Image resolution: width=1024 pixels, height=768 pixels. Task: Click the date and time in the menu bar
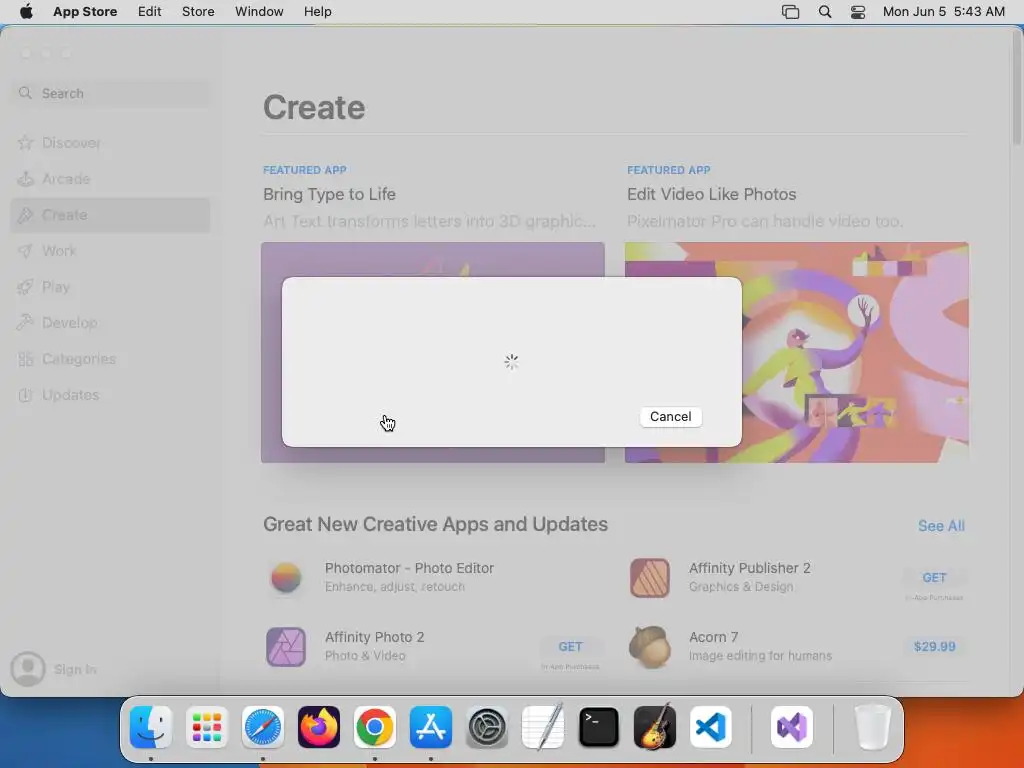point(944,12)
